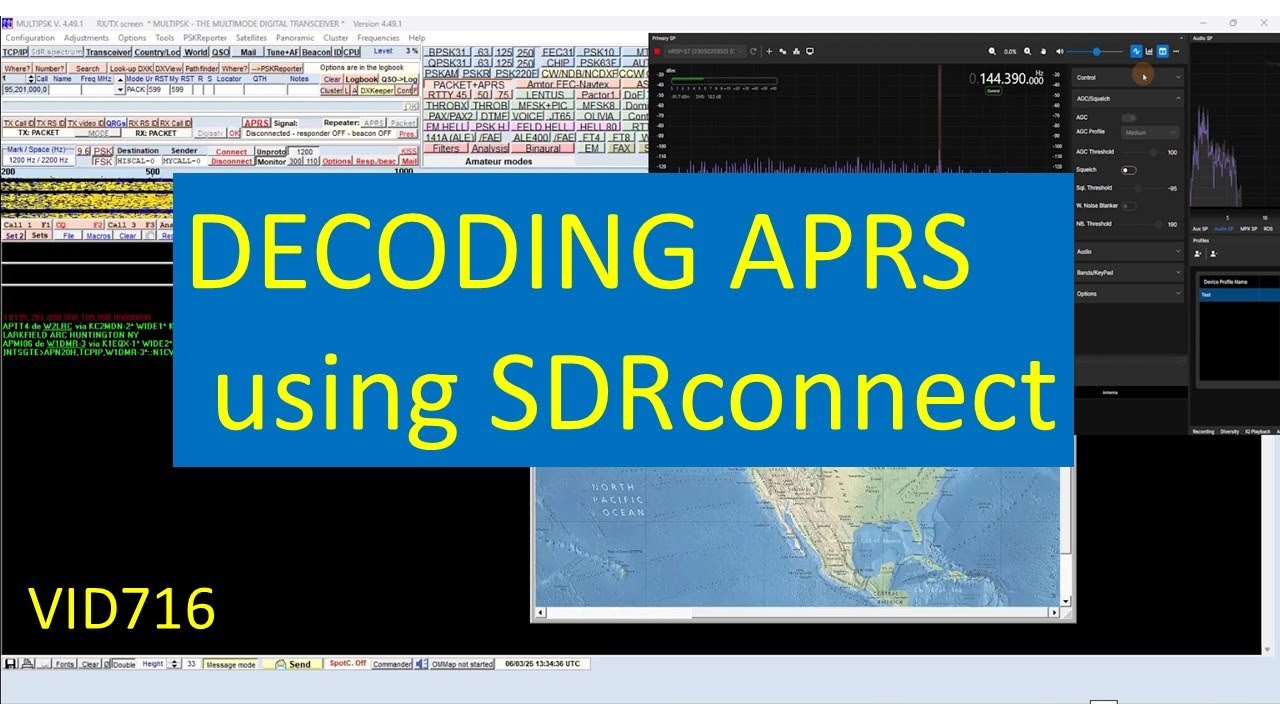Viewport: 1280px width, 720px height.
Task: Click the add profile icon under Profiles
Action: click(x=1198, y=254)
